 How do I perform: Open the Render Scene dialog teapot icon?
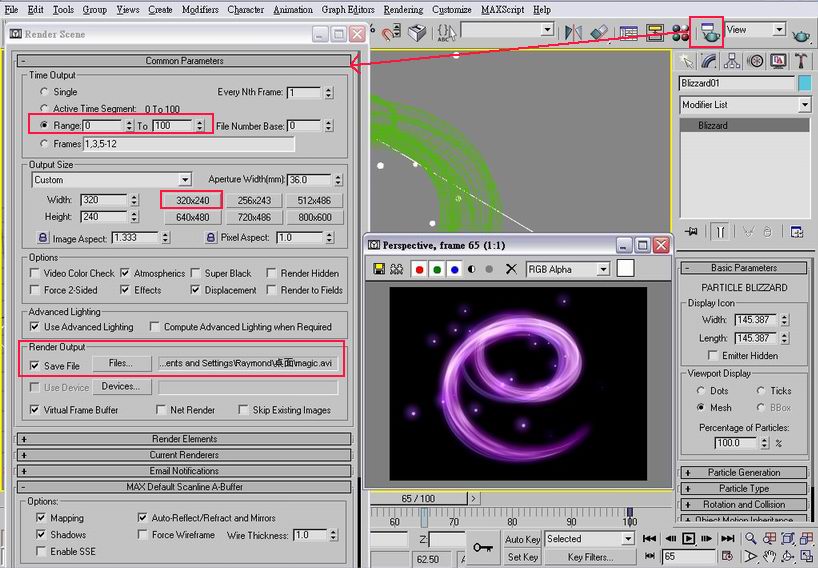coord(710,32)
